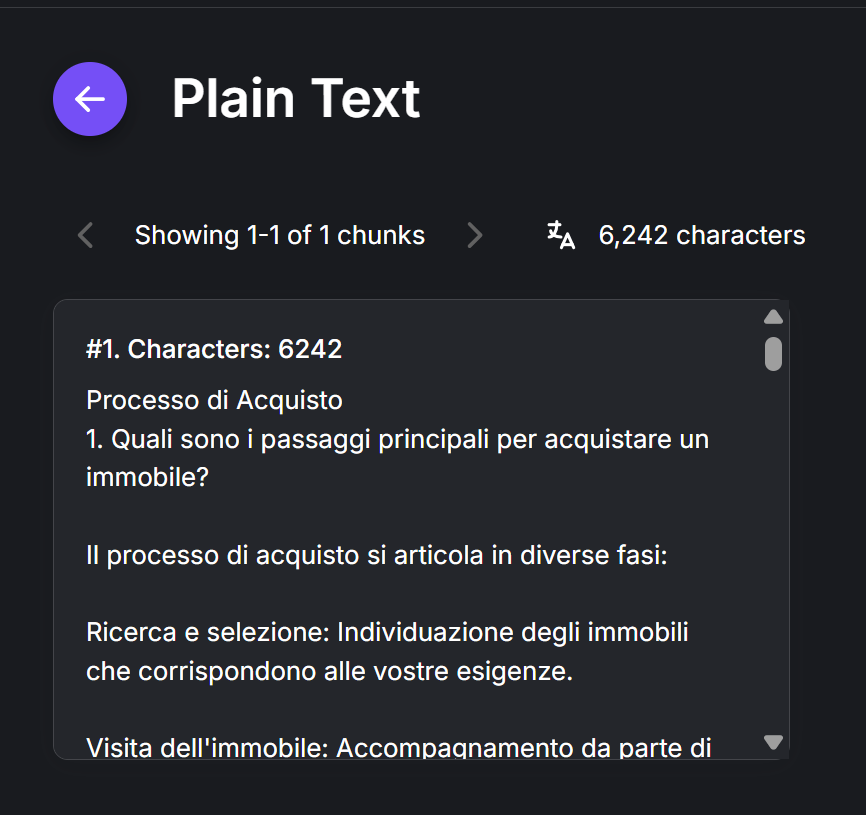Click the purple back arrow button
Screen dimensions: 866x815
coord(90,99)
